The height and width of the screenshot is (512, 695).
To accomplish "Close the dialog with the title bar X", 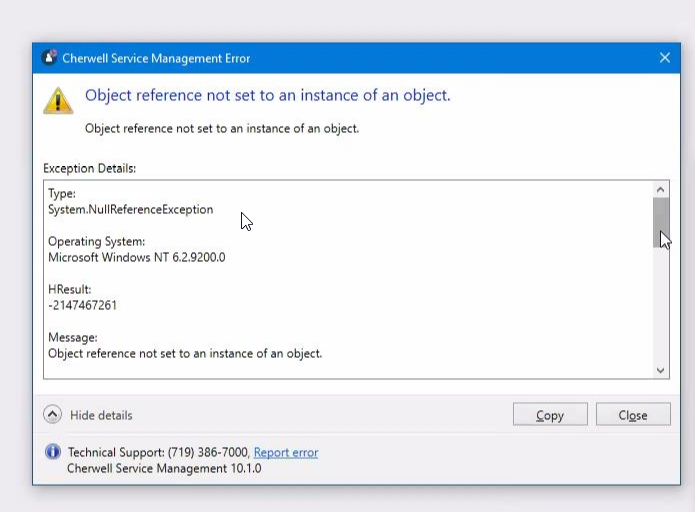I will coord(664,58).
